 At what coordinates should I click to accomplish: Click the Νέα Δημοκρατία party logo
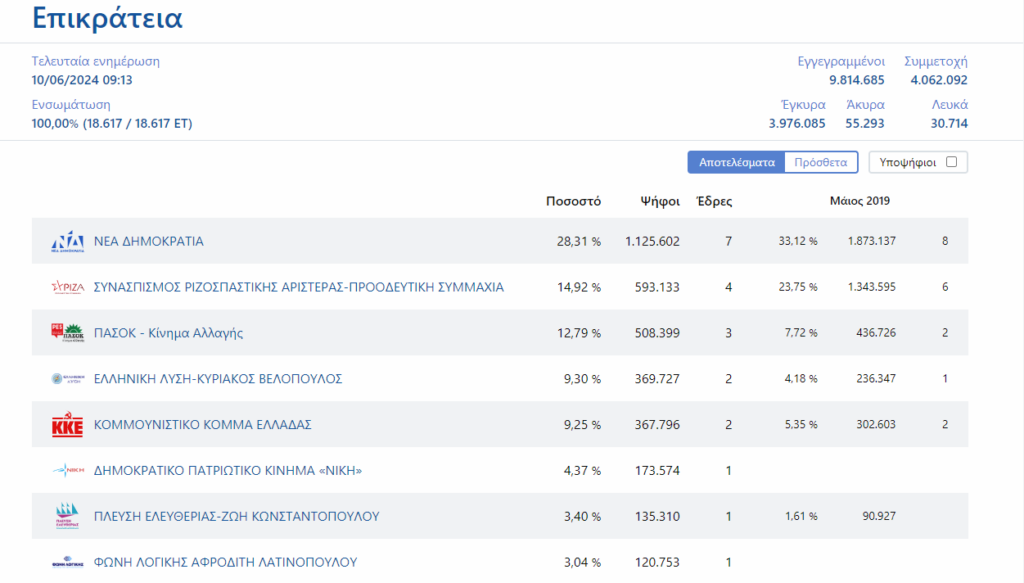(69, 242)
